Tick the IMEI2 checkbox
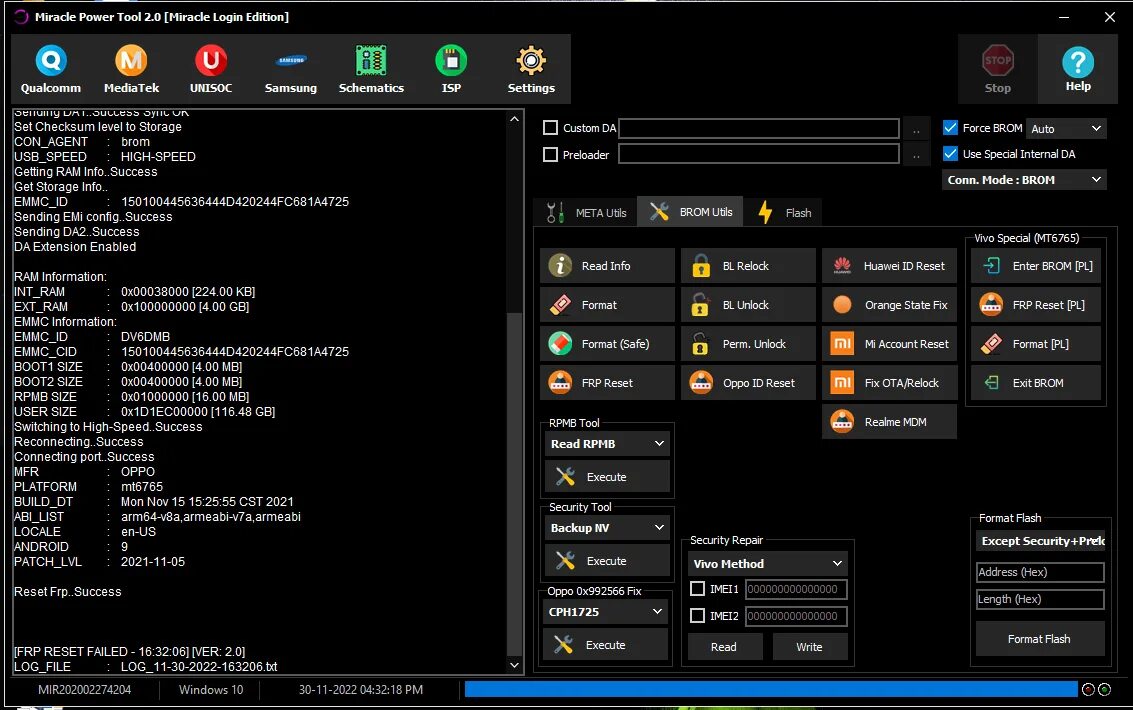This screenshot has height=710, width=1133. pos(697,615)
